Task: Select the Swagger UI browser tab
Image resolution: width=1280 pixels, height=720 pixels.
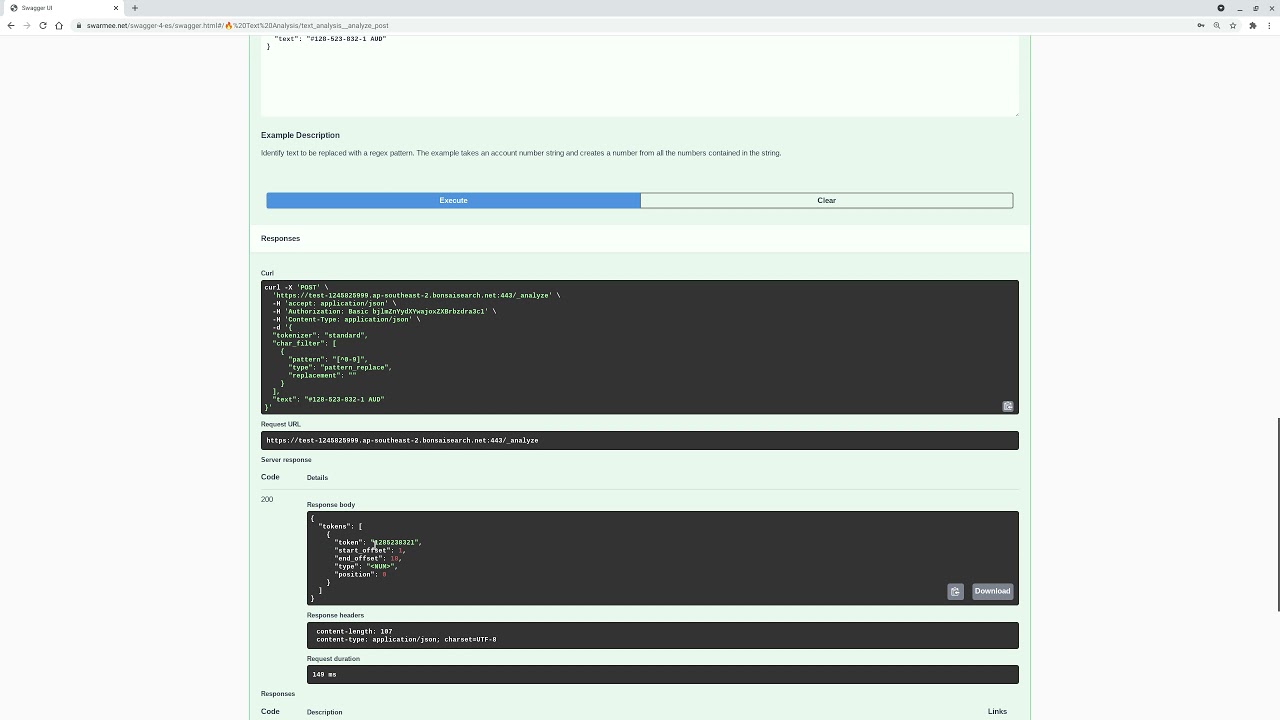Action: [62, 8]
